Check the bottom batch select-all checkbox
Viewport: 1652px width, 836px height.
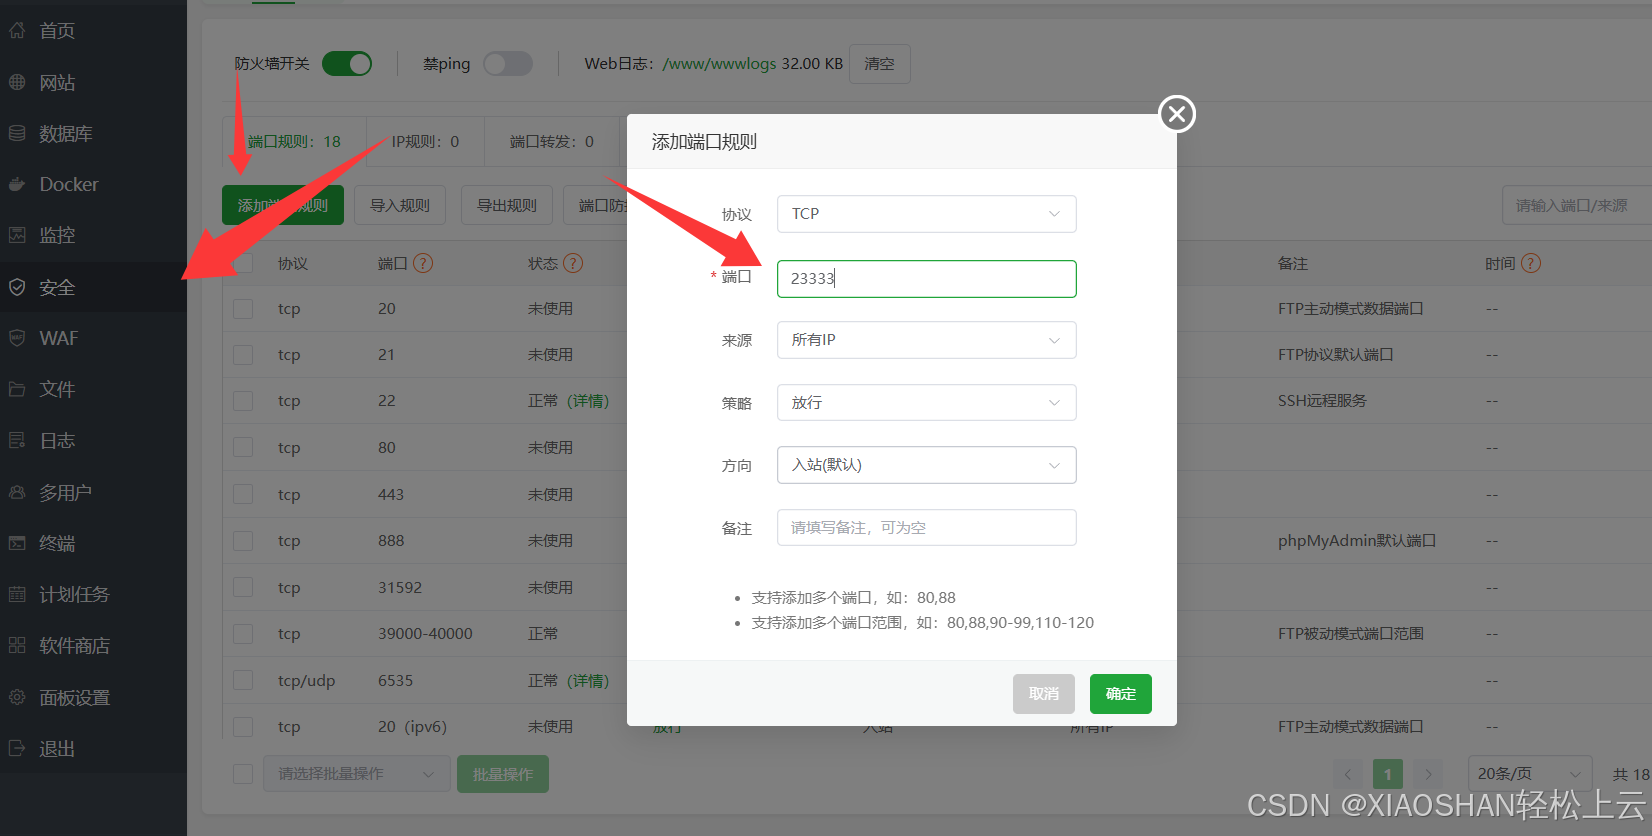point(243,774)
